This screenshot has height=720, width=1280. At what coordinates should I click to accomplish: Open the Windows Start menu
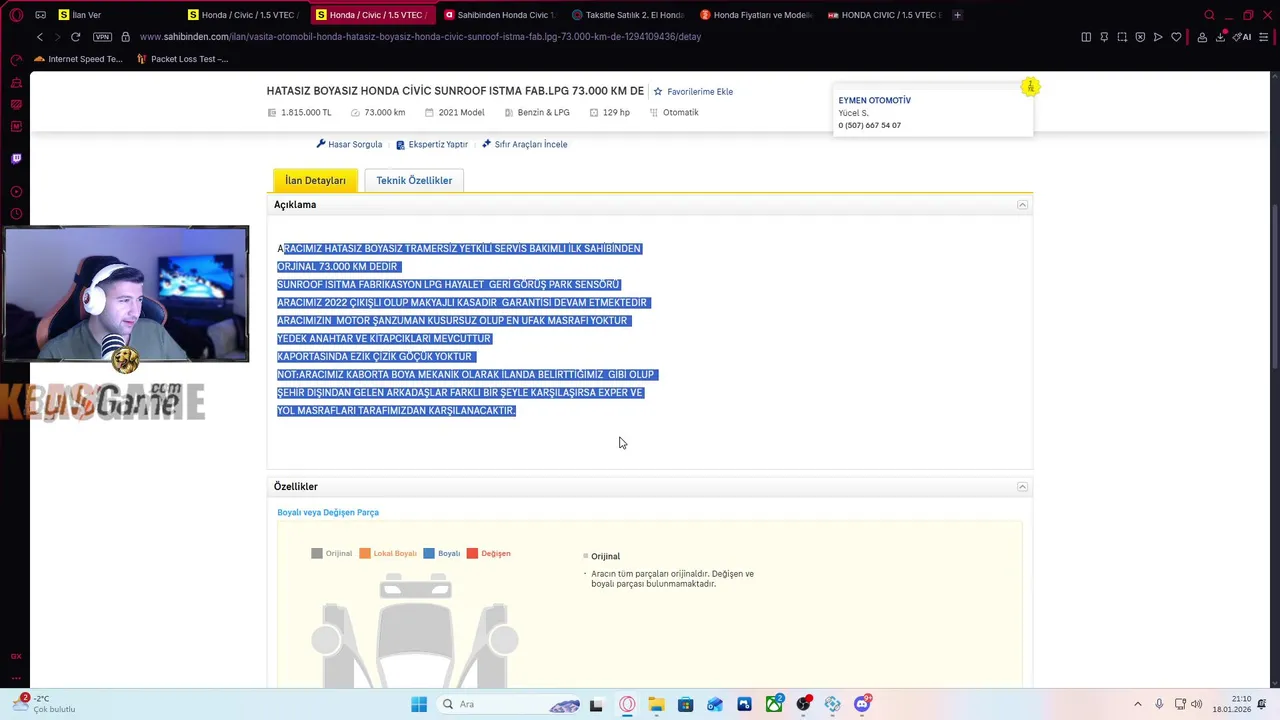(x=419, y=704)
